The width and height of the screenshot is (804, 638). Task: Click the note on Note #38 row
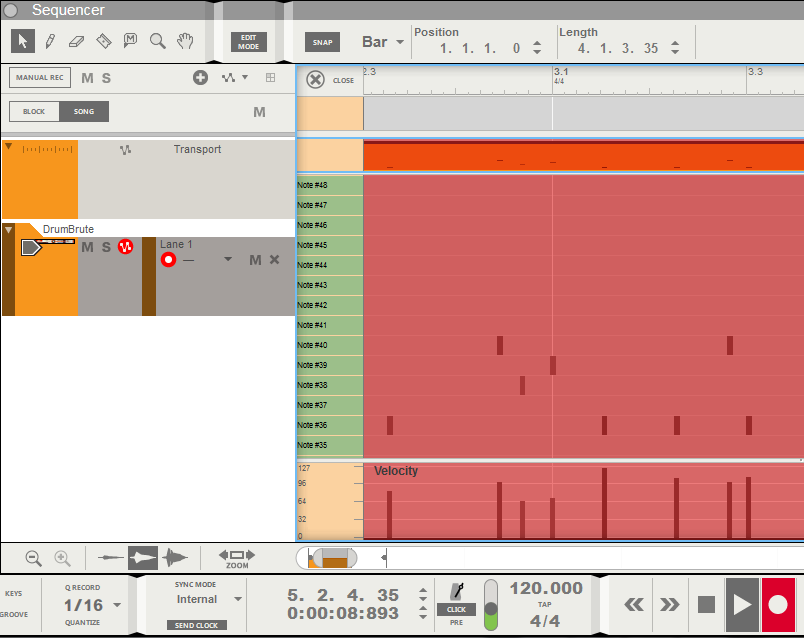(x=522, y=385)
